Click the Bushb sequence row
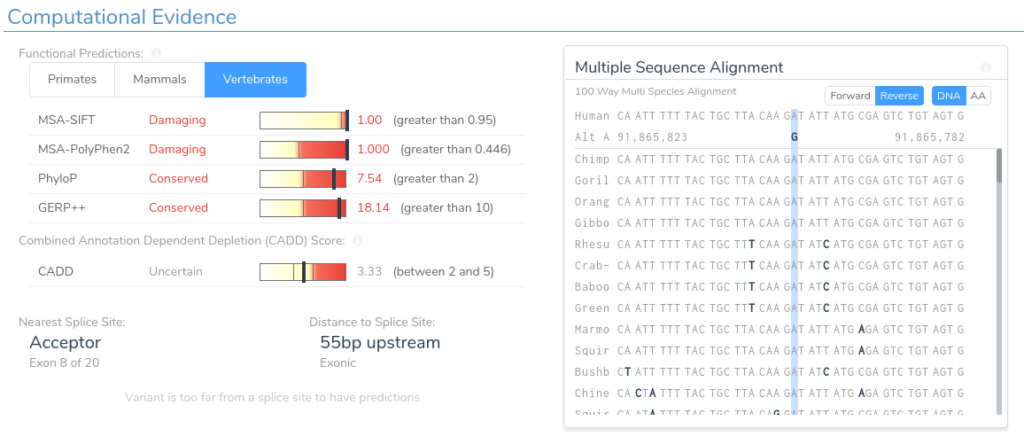 point(769,372)
